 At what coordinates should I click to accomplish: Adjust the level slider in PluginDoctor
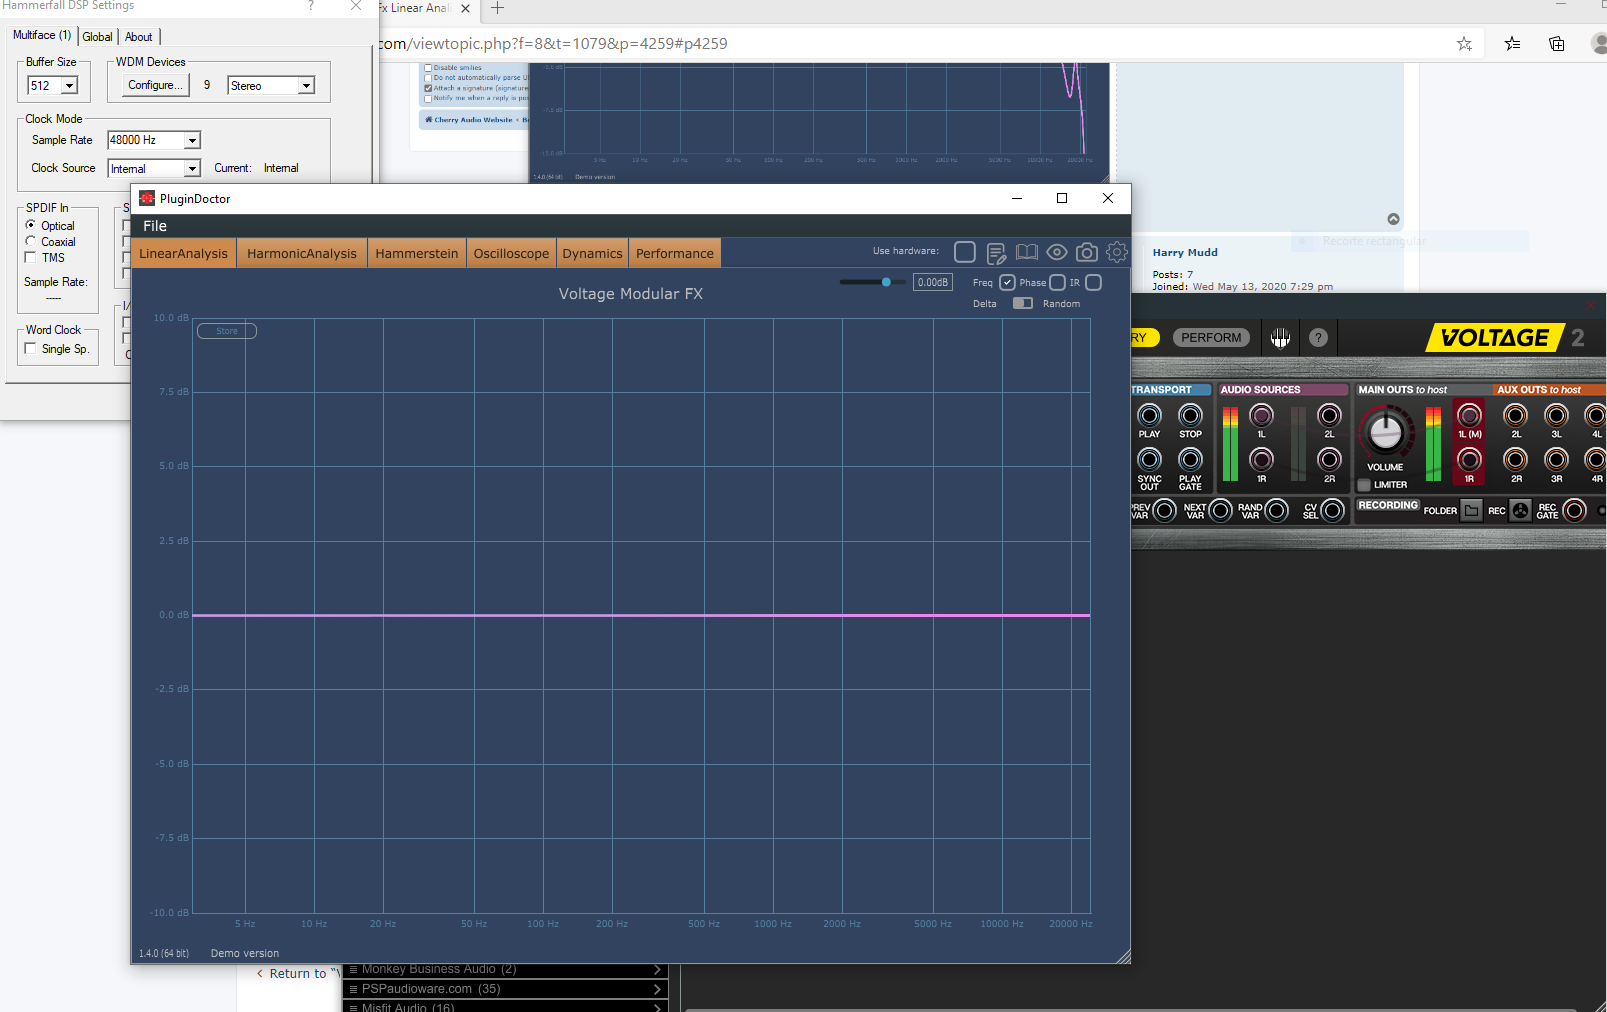click(x=873, y=282)
